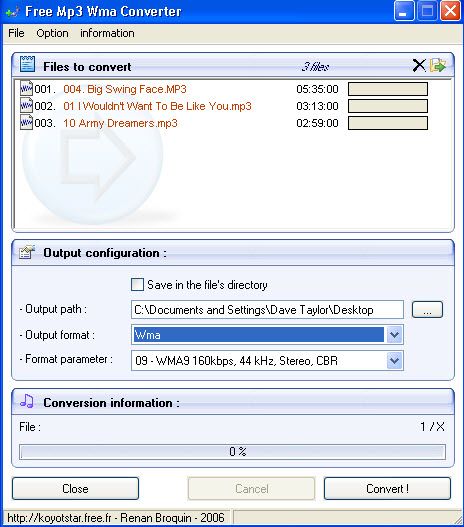
Task: Select 01 I Wouldn't Want To Be Like You.mp3
Action: coord(158,106)
